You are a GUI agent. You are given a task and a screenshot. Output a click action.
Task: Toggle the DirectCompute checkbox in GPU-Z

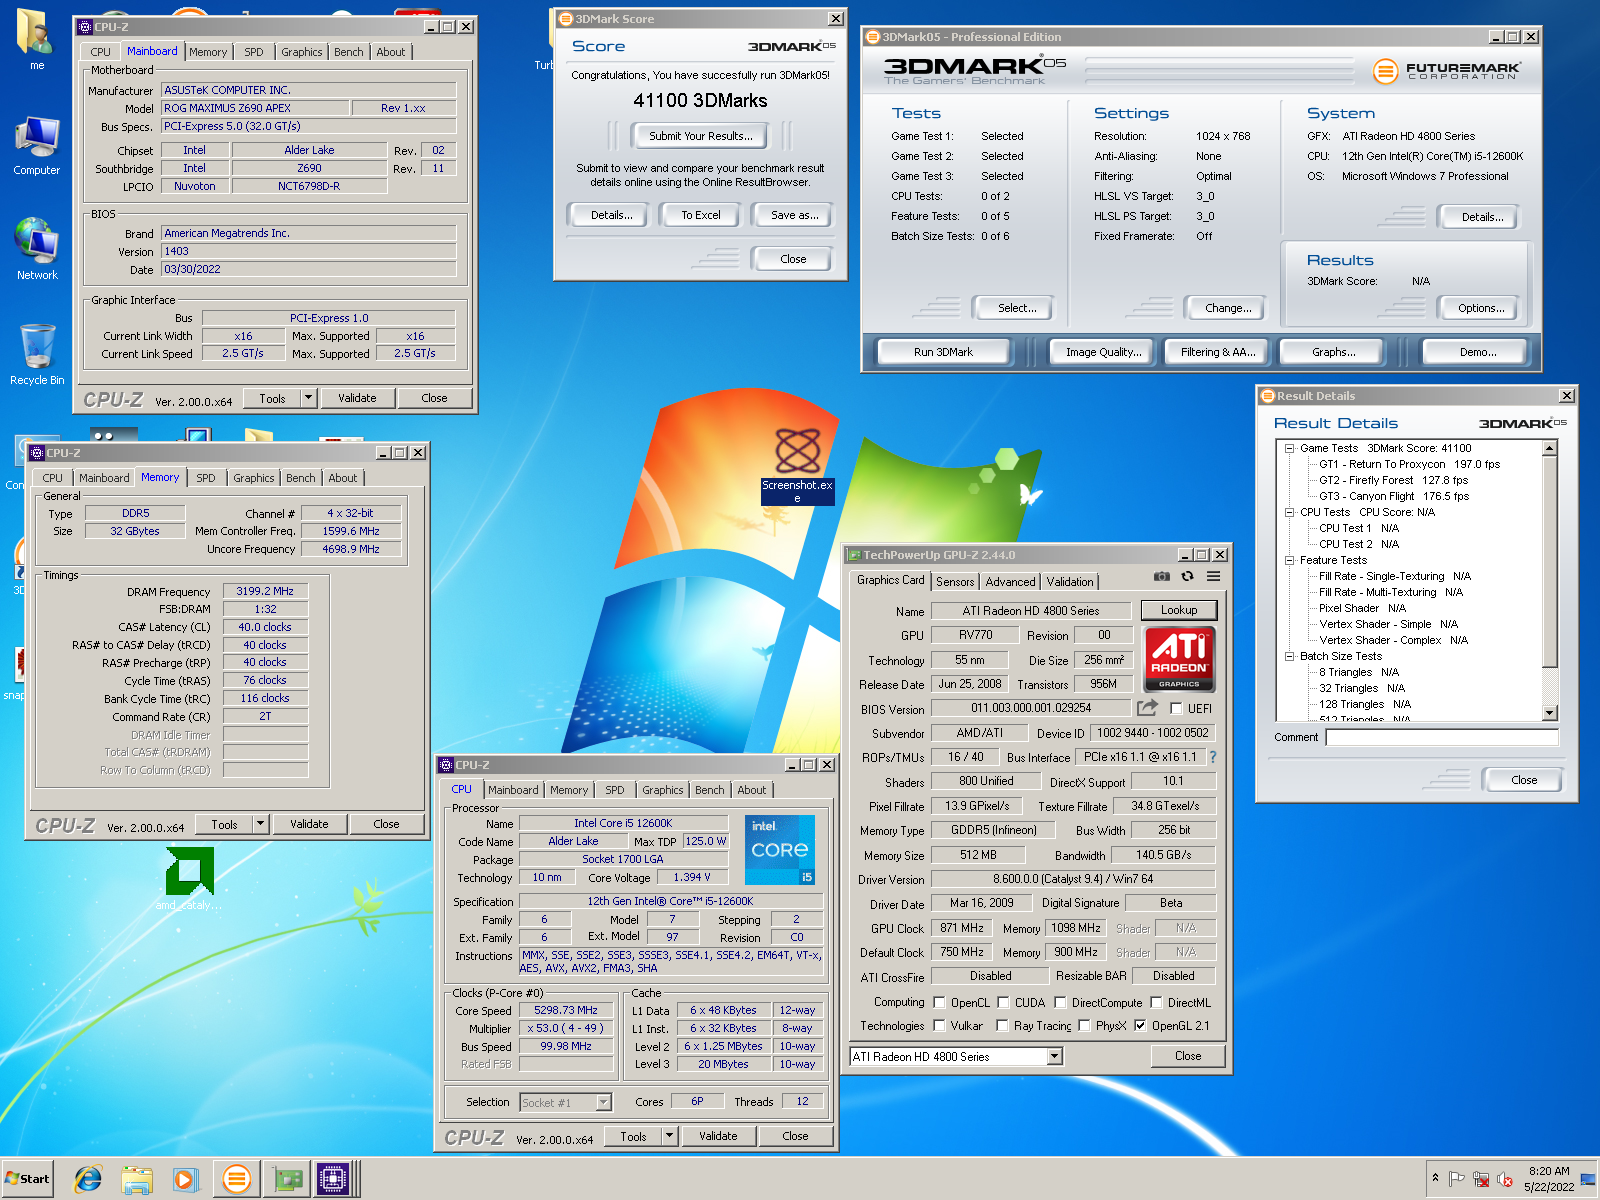point(1060,1002)
